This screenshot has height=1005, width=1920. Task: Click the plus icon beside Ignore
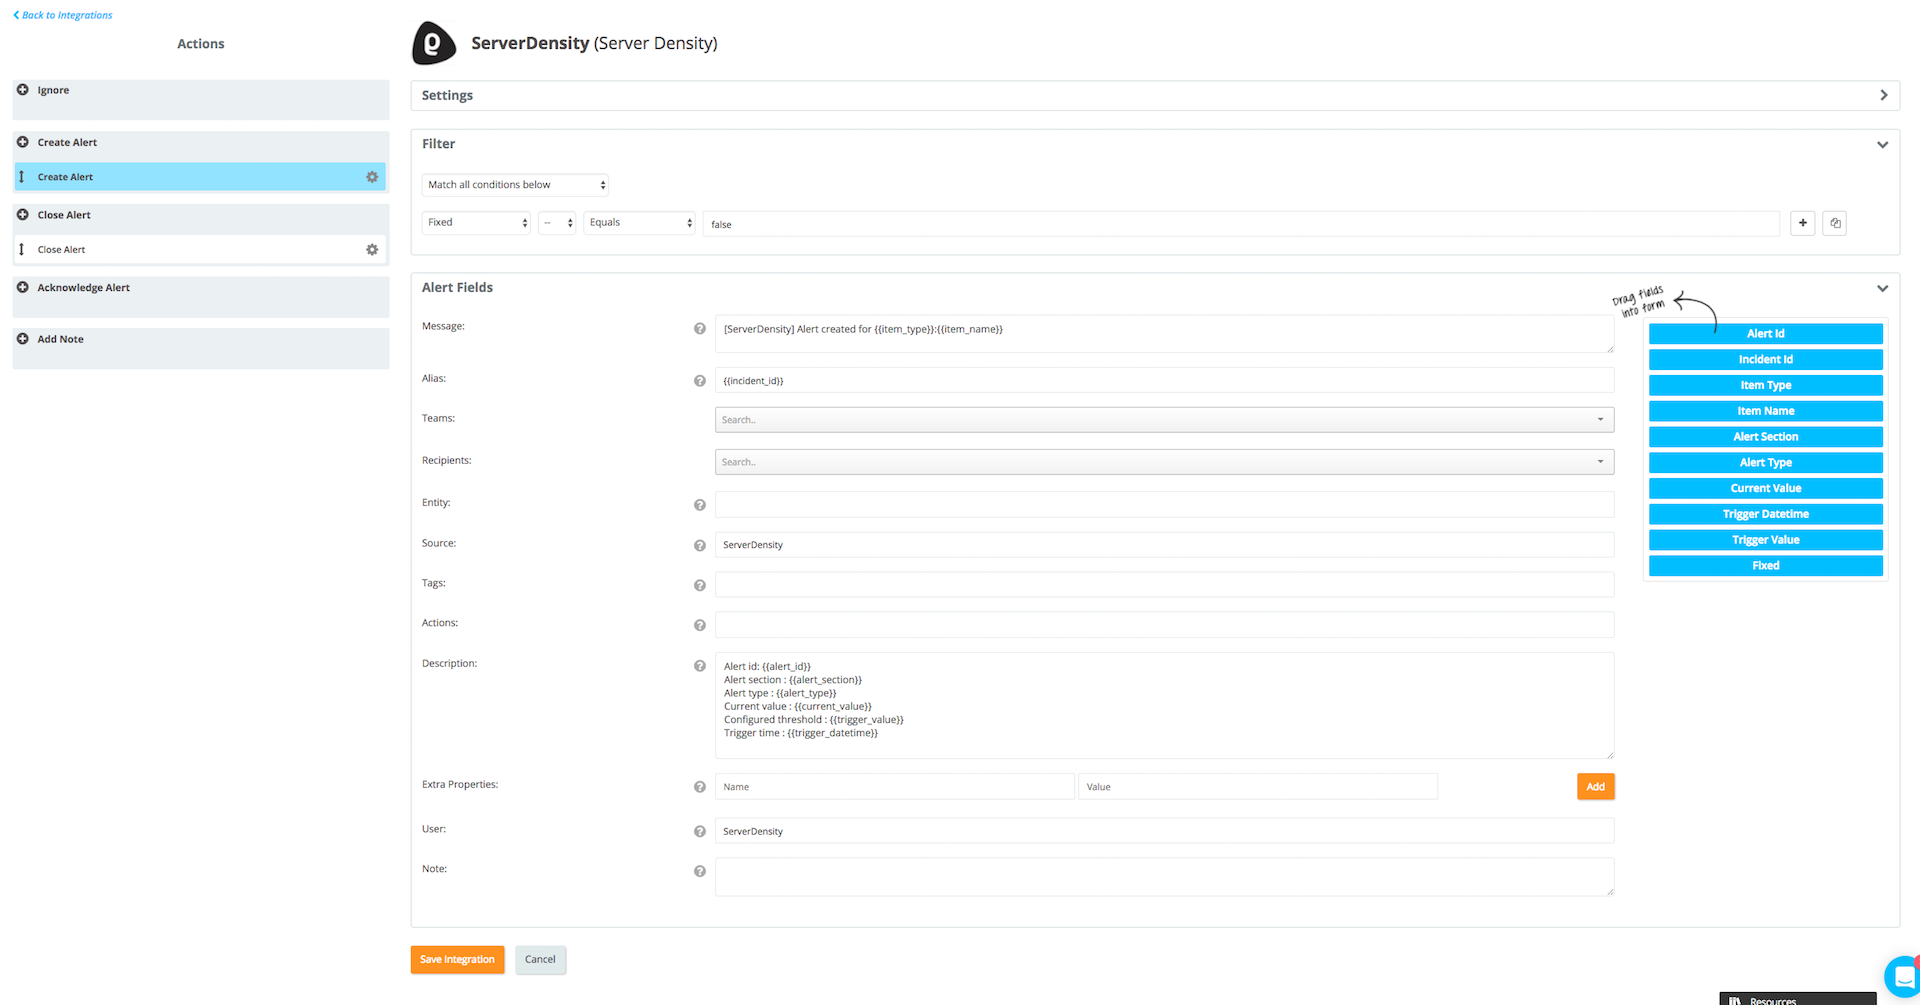tap(23, 90)
